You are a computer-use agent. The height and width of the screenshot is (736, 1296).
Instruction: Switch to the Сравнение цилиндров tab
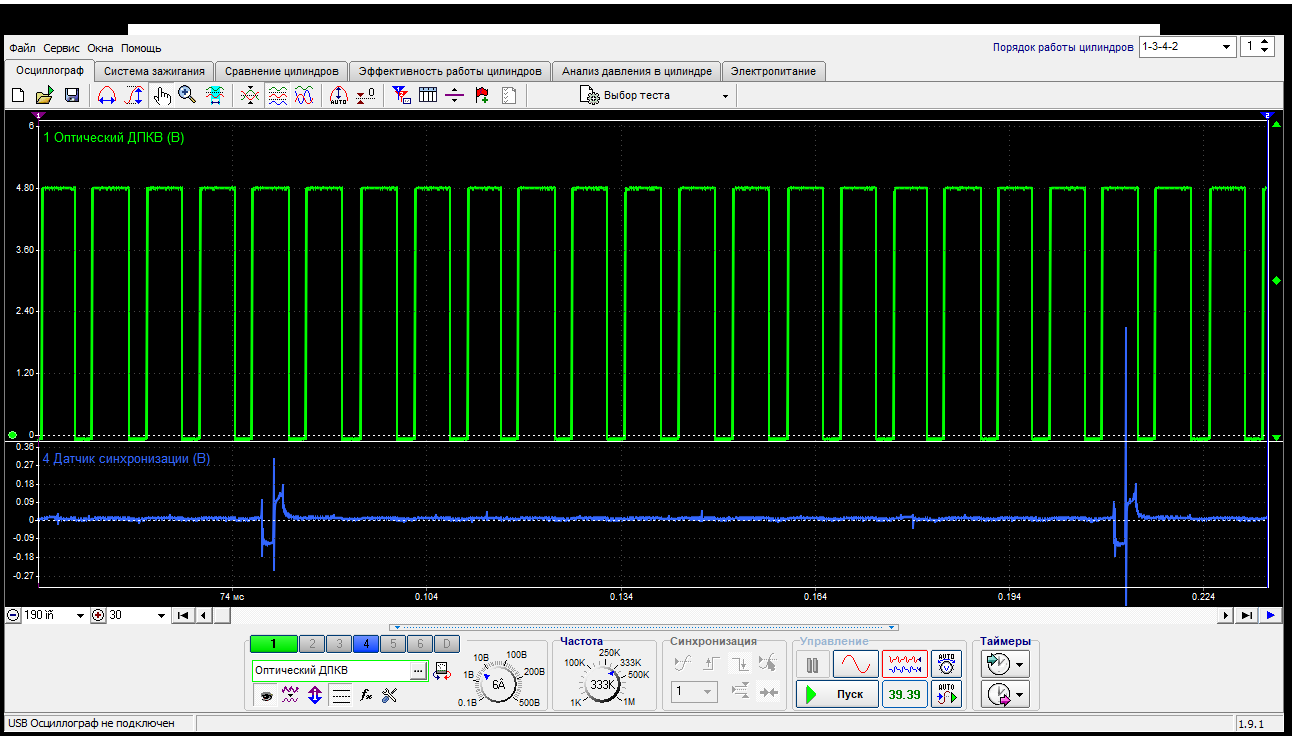pyautogui.click(x=282, y=71)
